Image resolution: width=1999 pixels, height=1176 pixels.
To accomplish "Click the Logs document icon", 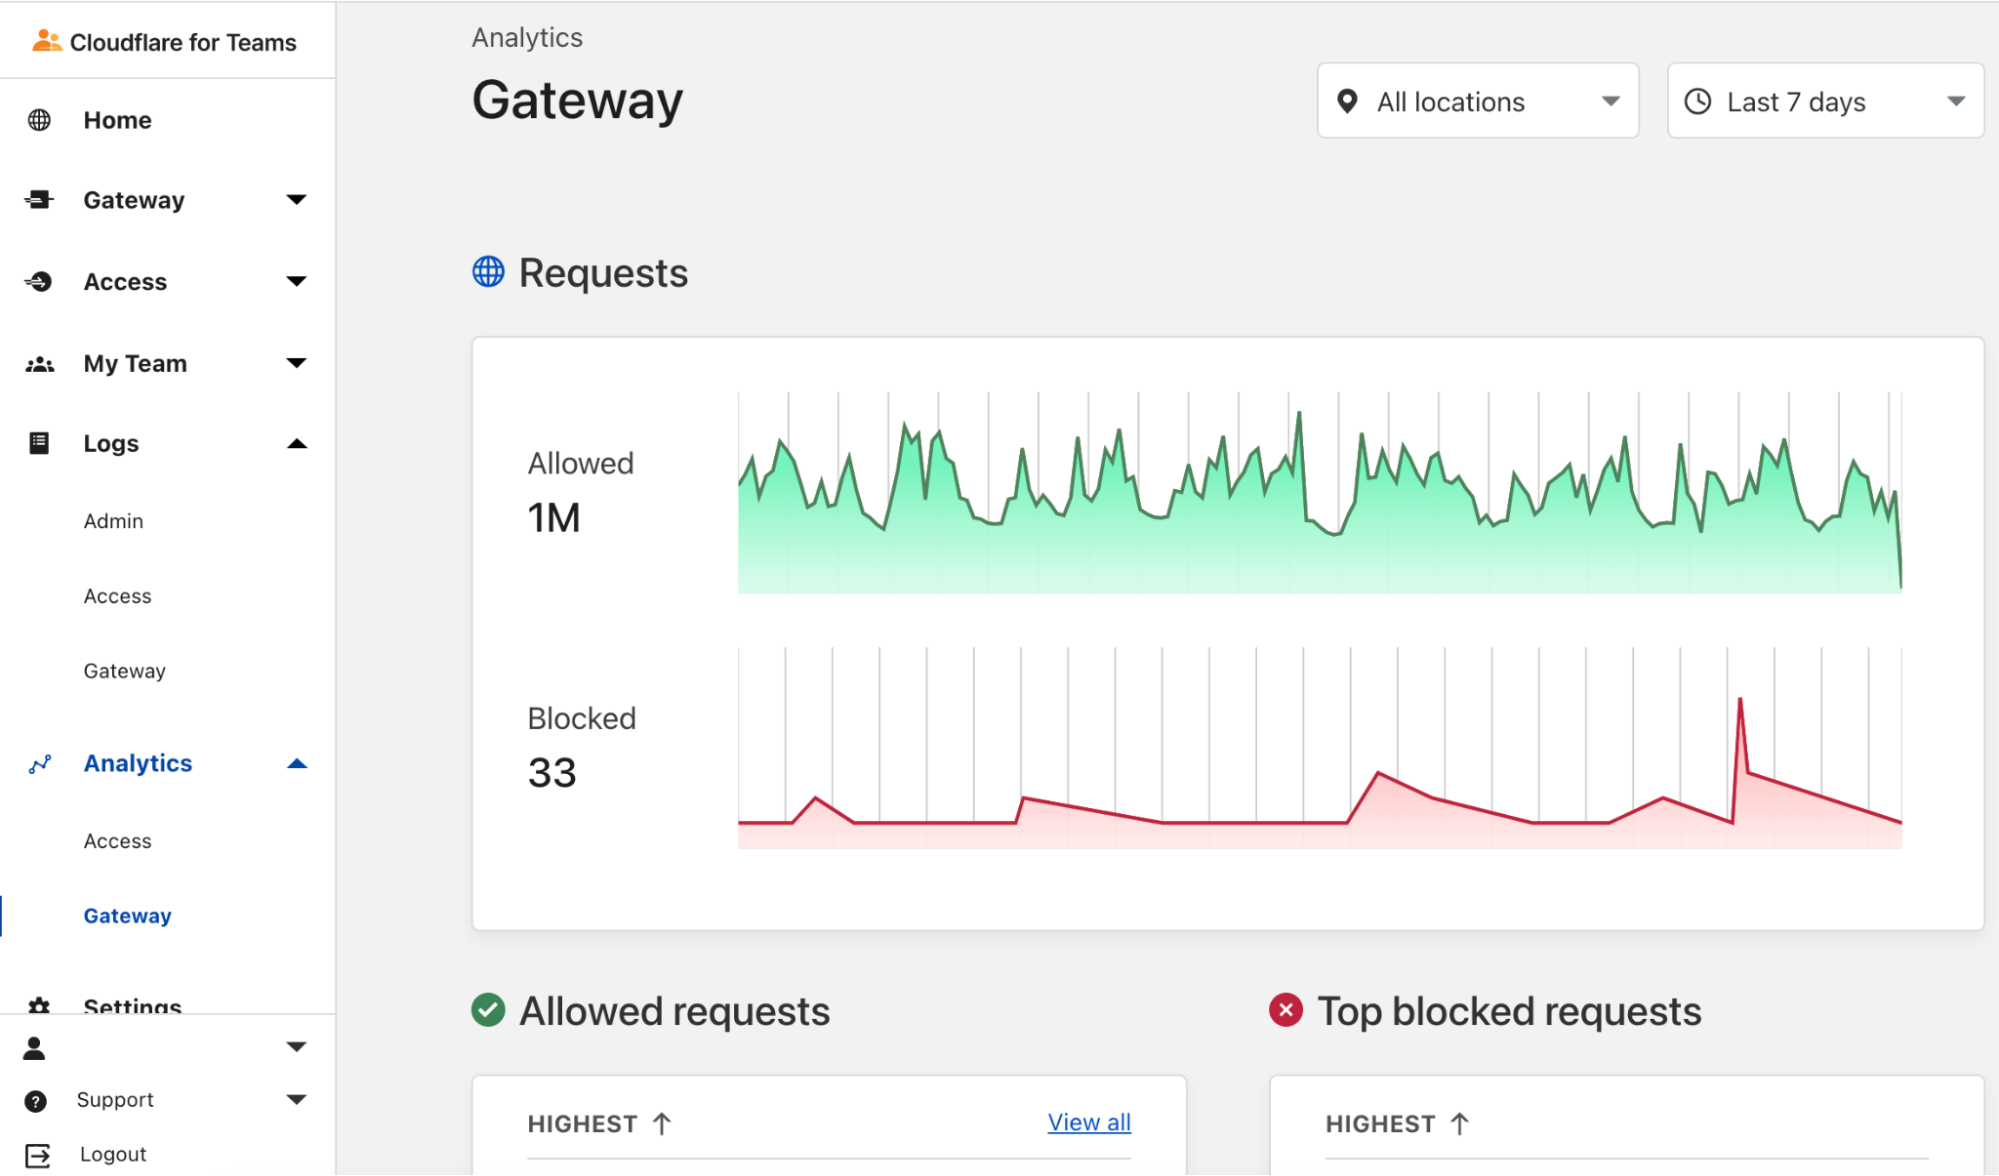I will click(x=39, y=443).
